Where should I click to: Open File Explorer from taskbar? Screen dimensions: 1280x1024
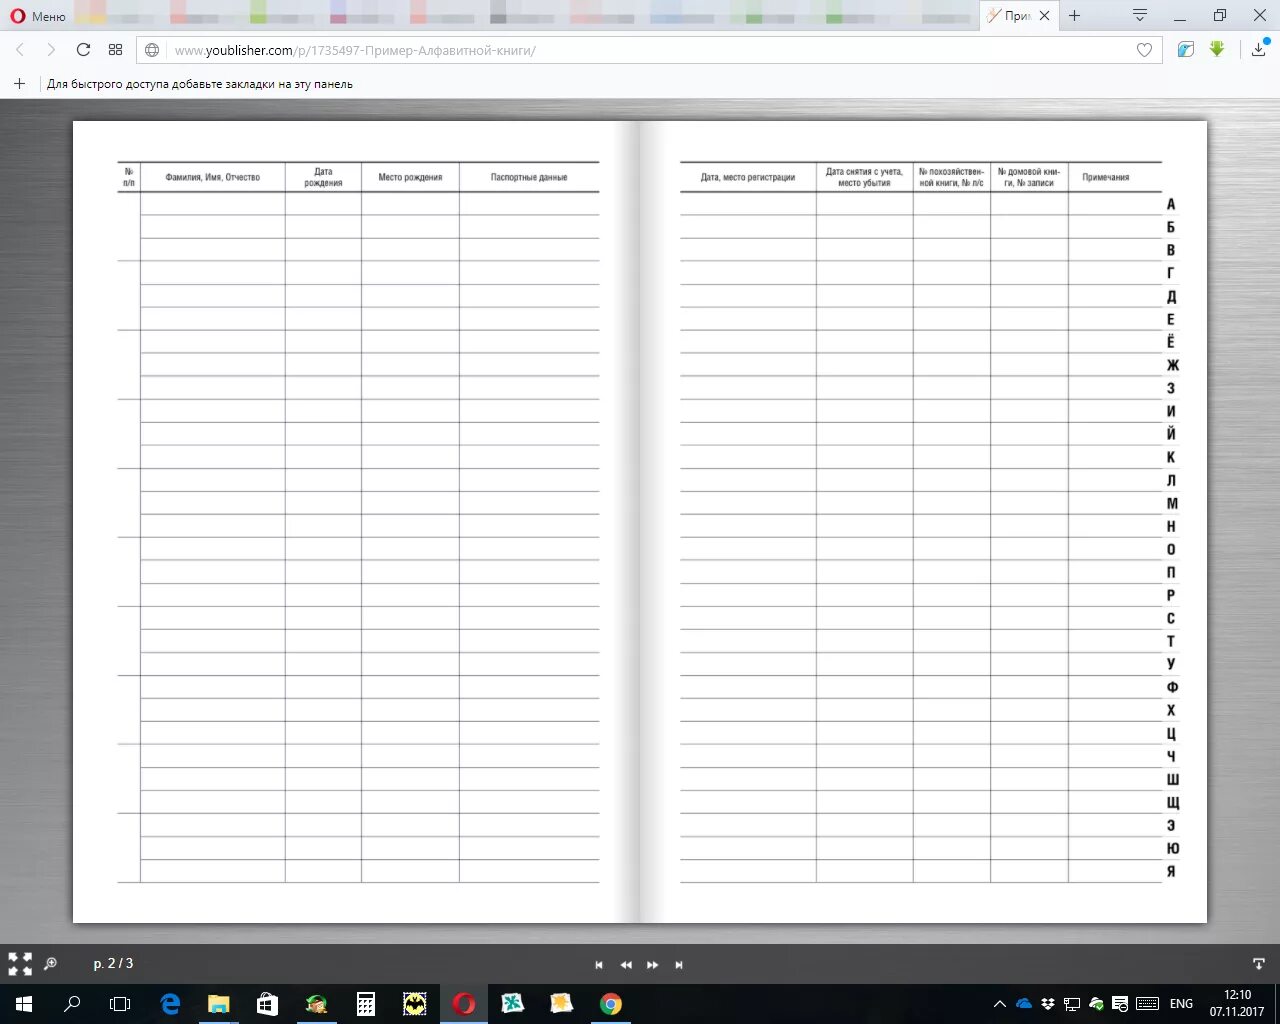[218, 1004]
